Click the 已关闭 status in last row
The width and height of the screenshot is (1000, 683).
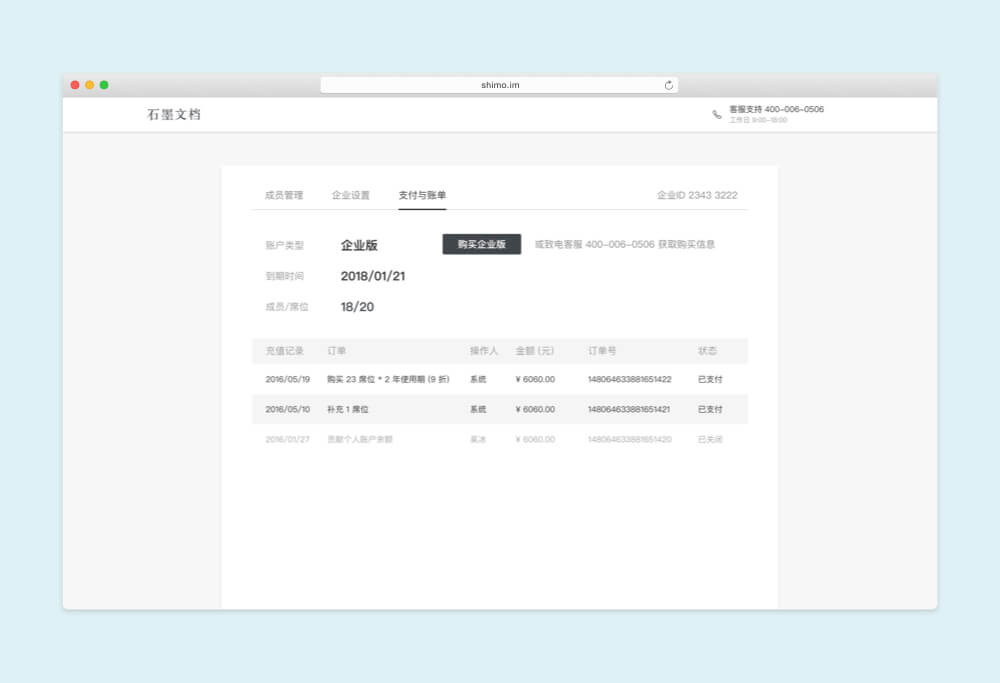coord(710,439)
